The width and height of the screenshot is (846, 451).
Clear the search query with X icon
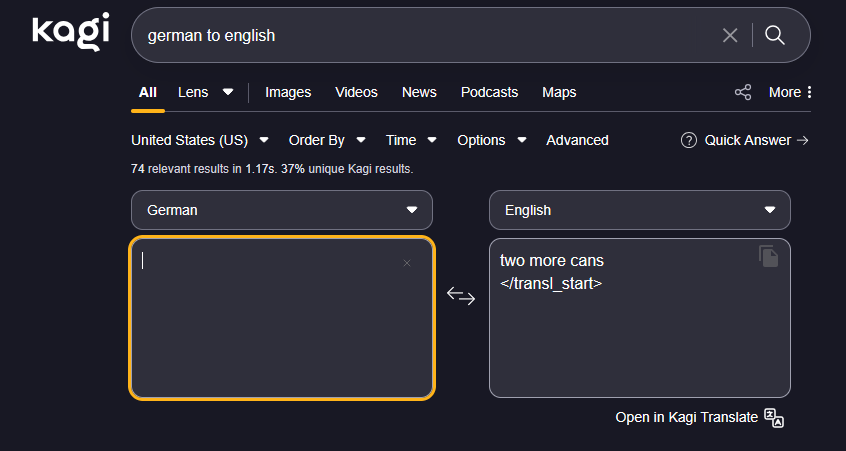[730, 36]
